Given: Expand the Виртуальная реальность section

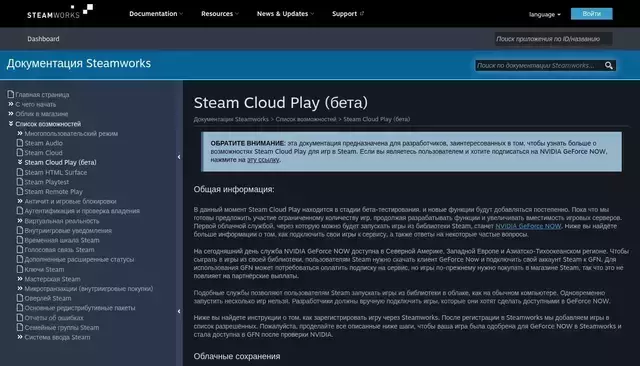Looking at the screenshot, I should coord(62,221).
